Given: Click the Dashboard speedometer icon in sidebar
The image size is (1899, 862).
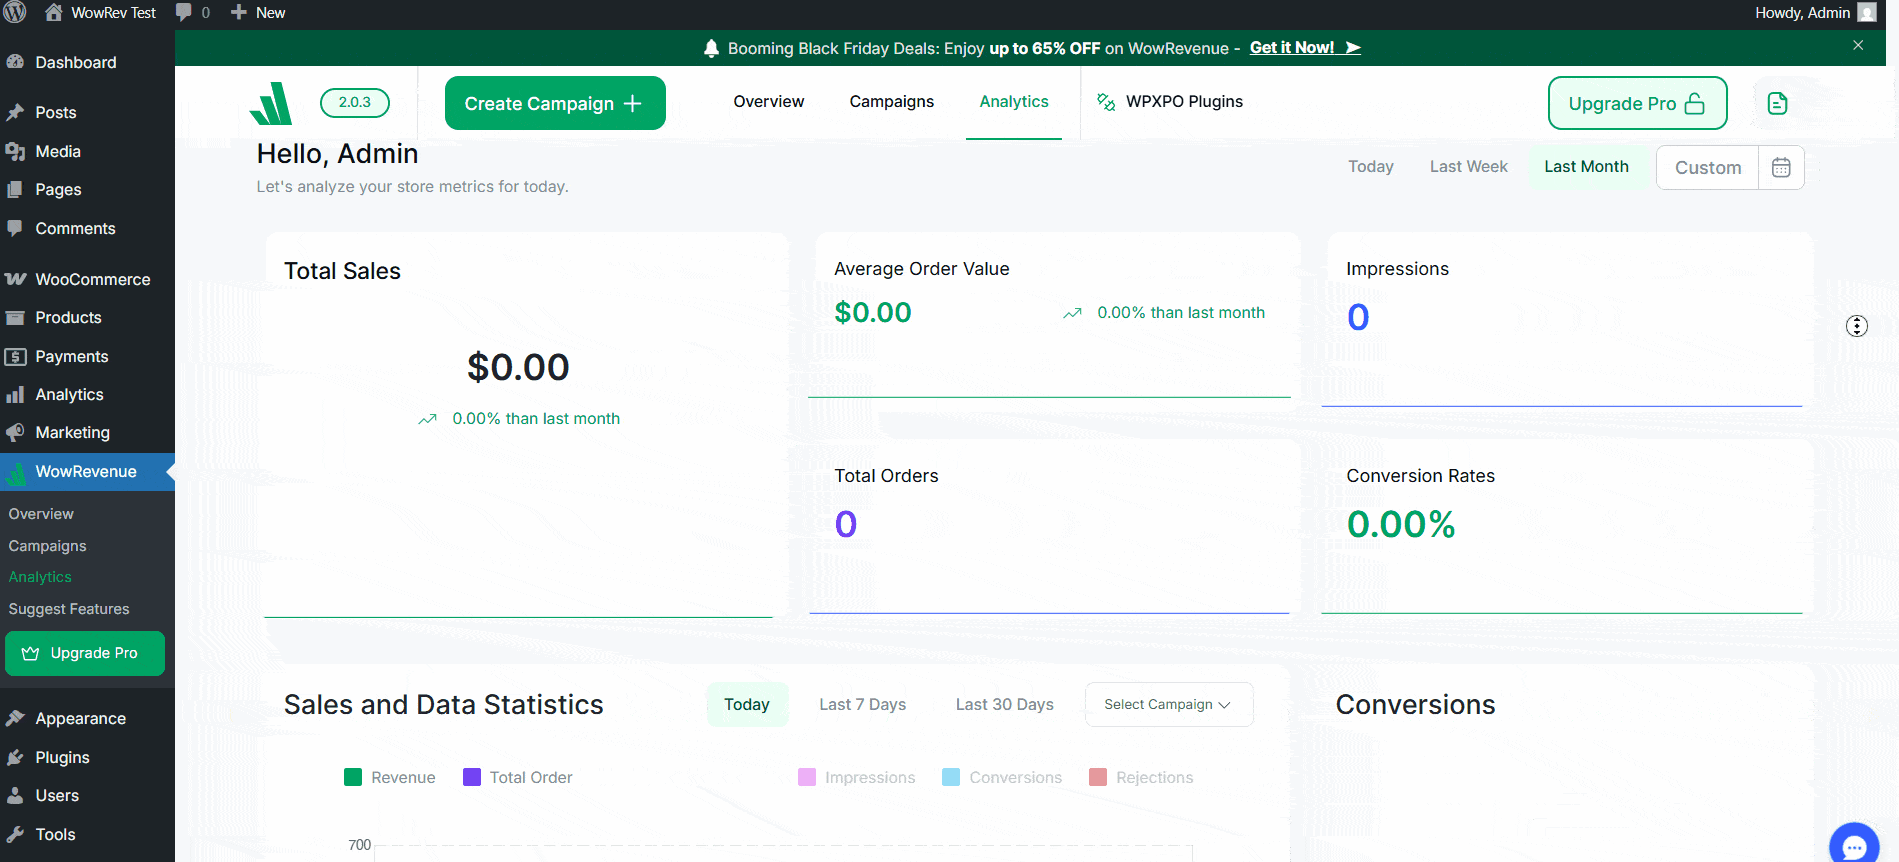Looking at the screenshot, I should coord(15,62).
